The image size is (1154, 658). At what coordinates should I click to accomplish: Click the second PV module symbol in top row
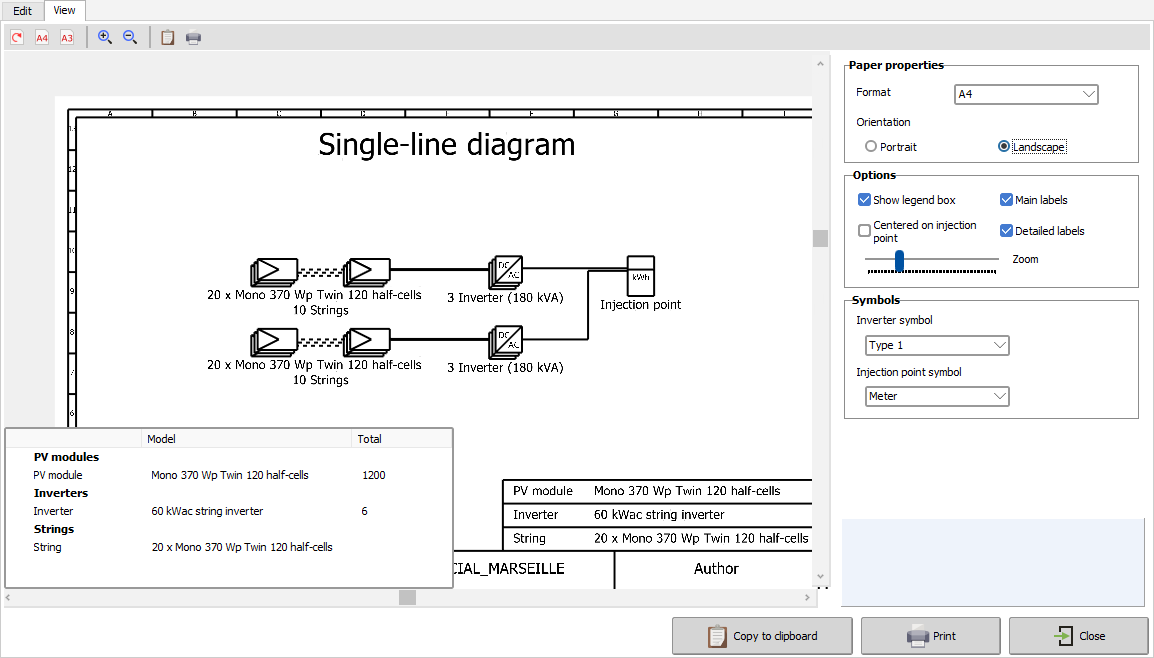367,272
